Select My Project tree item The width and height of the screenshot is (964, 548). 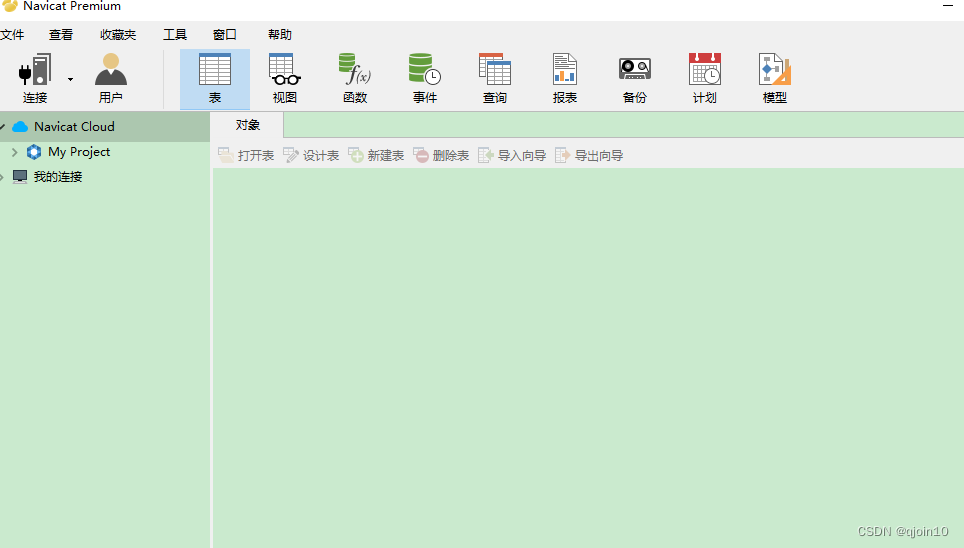[79, 152]
